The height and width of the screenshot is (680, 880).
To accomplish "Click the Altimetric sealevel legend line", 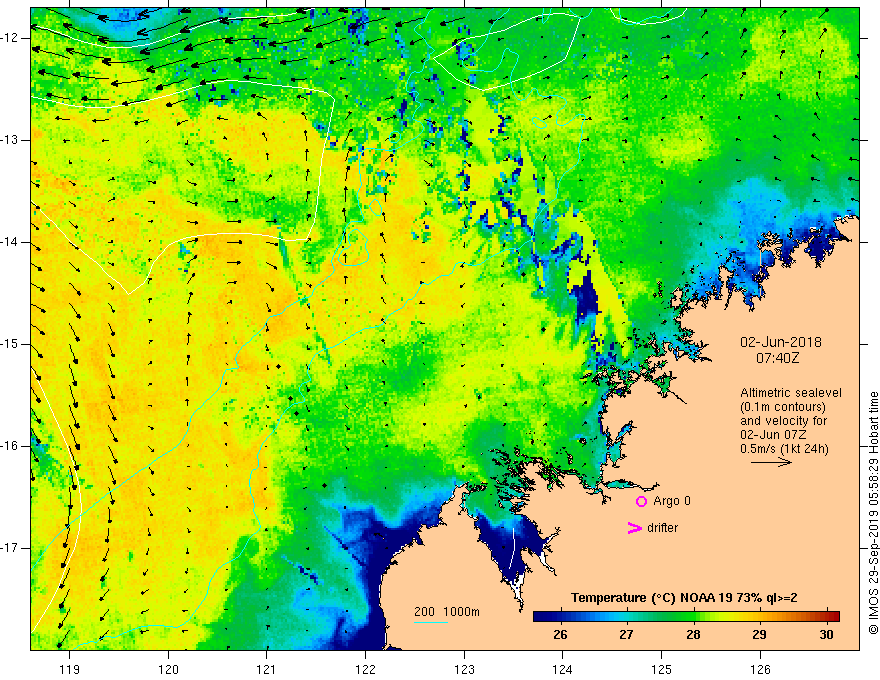I will [791, 393].
